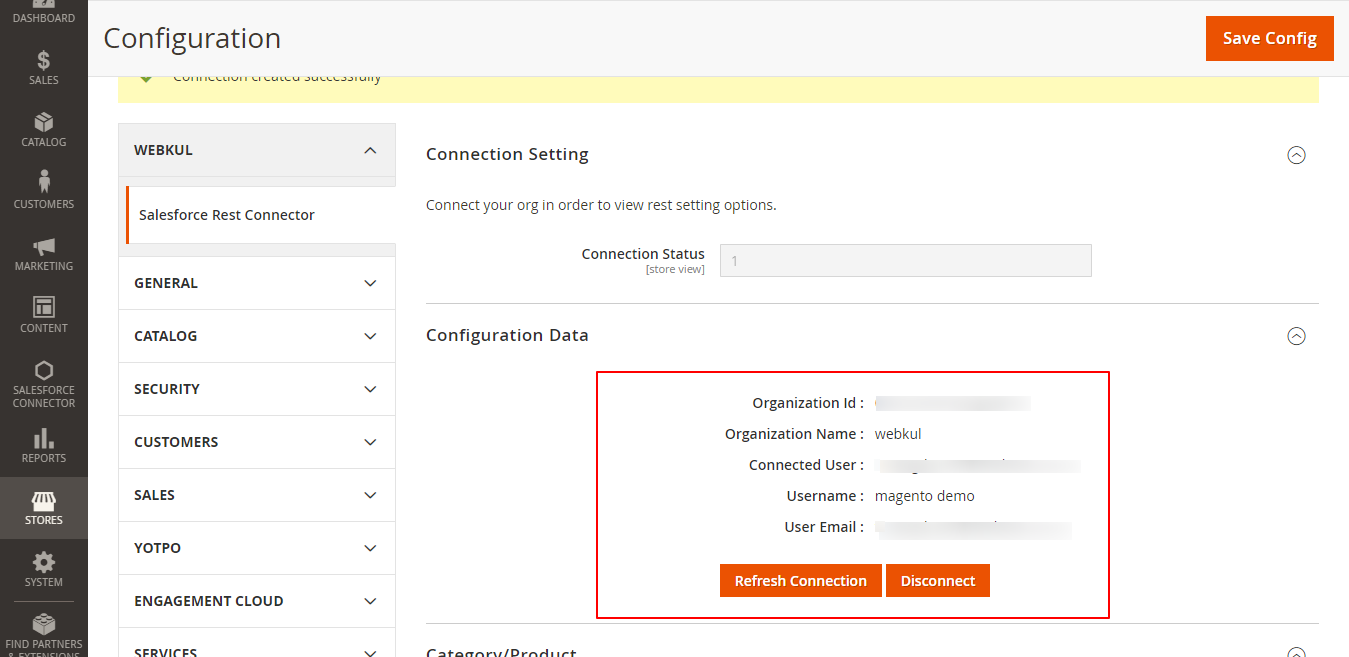The width and height of the screenshot is (1349, 657).
Task: Expand the YOTPO config section
Action: point(257,548)
